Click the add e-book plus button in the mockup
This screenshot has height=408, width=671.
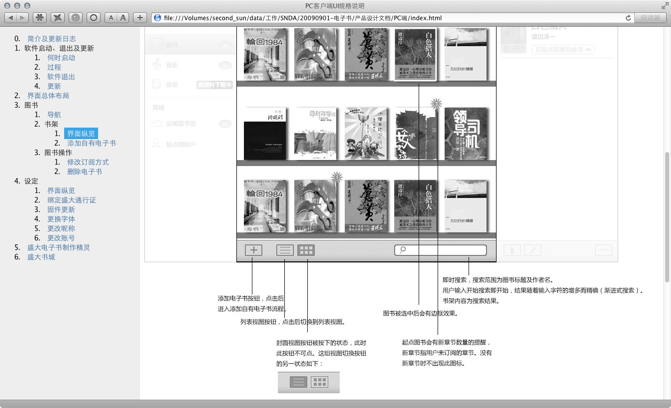tap(253, 250)
